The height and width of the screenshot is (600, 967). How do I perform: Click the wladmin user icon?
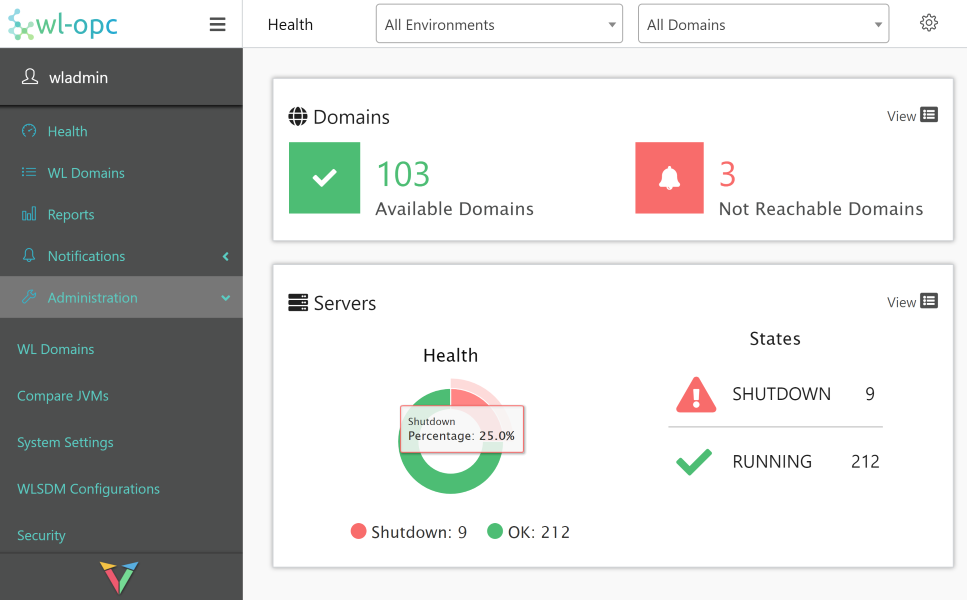click(30, 76)
